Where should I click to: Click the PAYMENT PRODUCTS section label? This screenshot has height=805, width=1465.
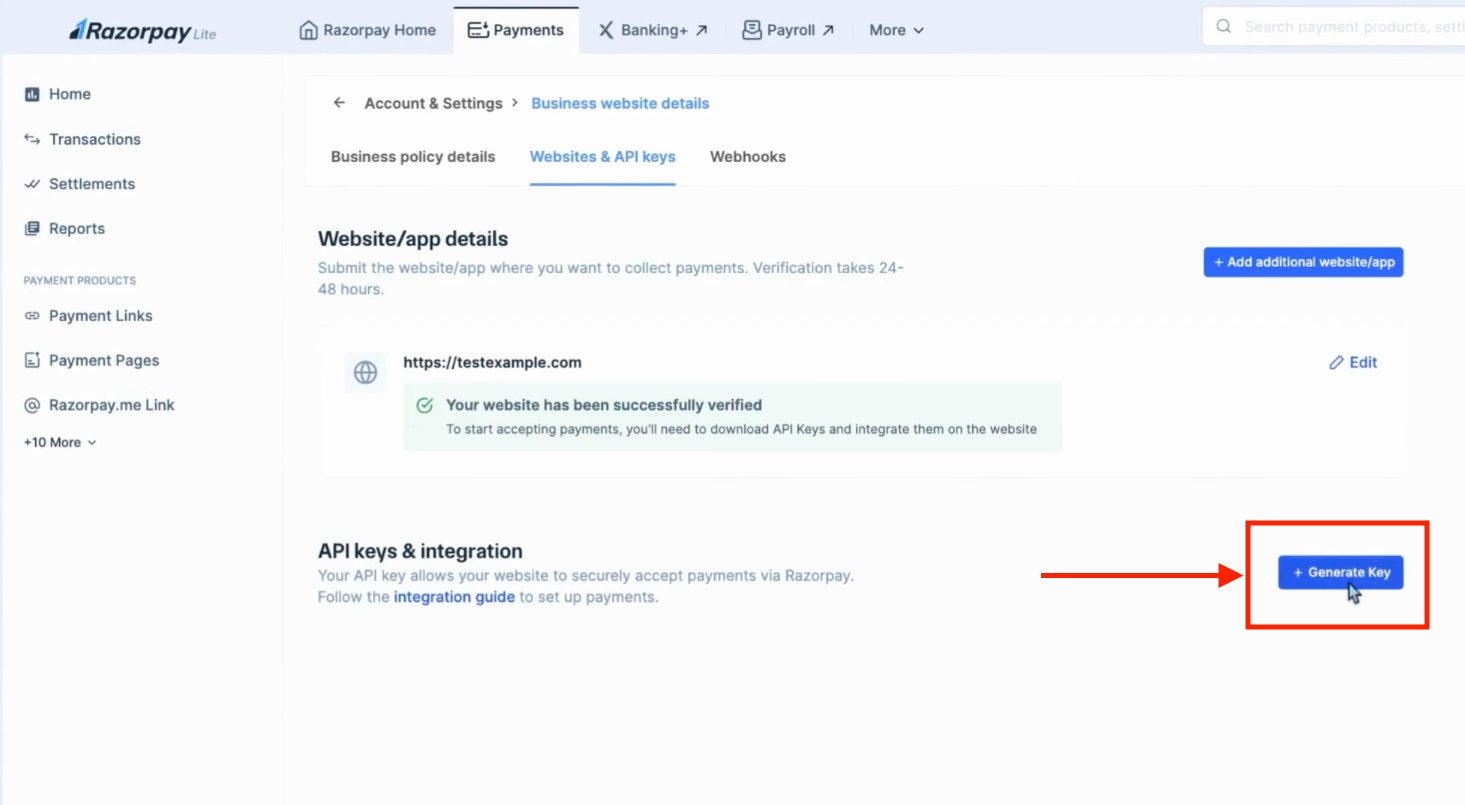point(80,281)
